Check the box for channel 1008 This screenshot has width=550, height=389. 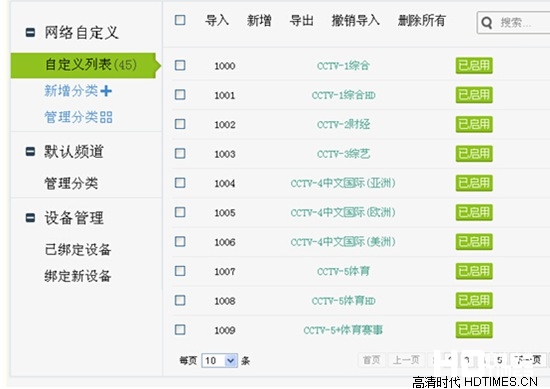180,300
